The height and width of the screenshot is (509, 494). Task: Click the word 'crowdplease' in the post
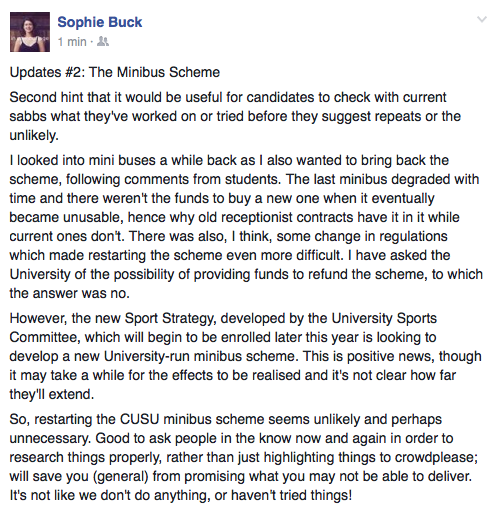(434, 457)
